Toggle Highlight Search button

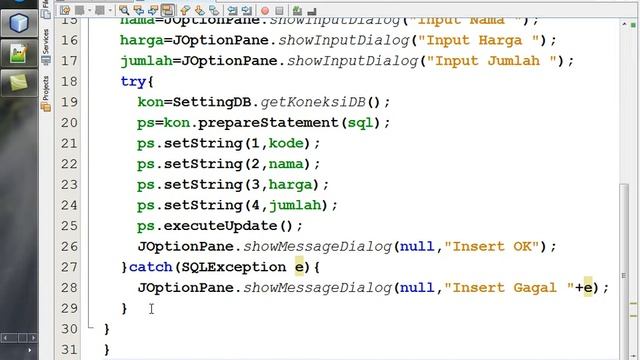(x=168, y=10)
